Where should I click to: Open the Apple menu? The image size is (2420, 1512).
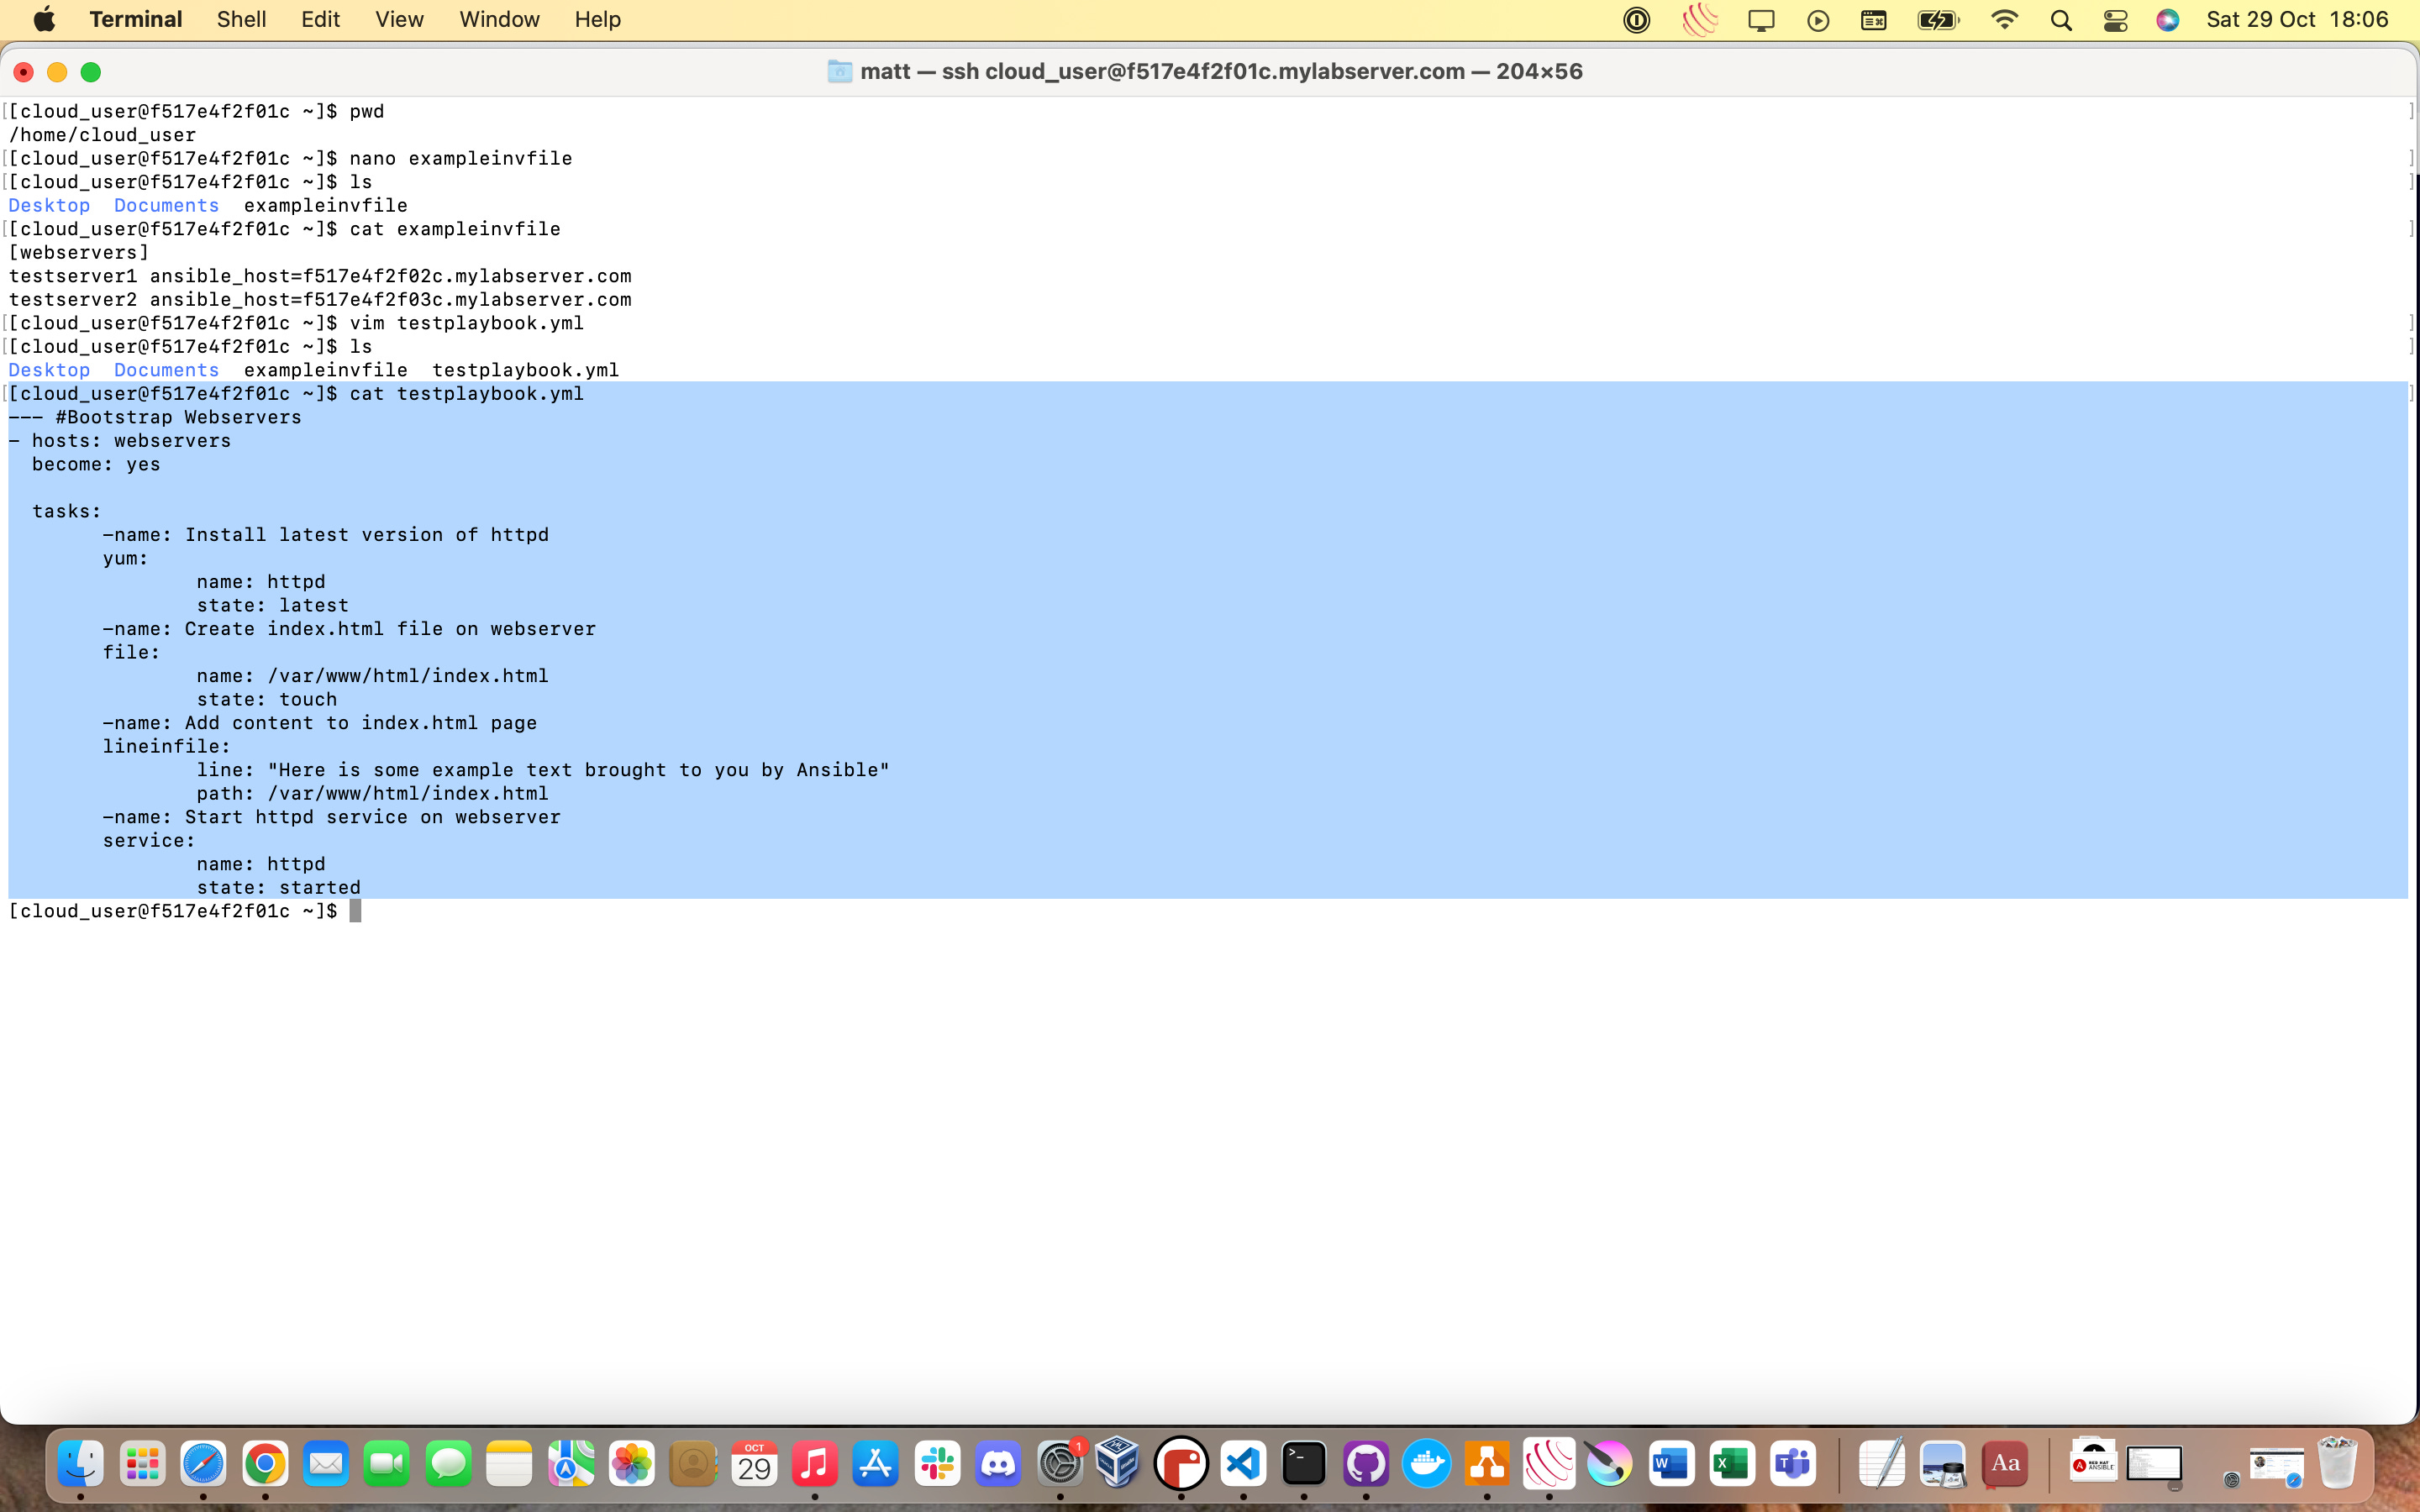44,20
